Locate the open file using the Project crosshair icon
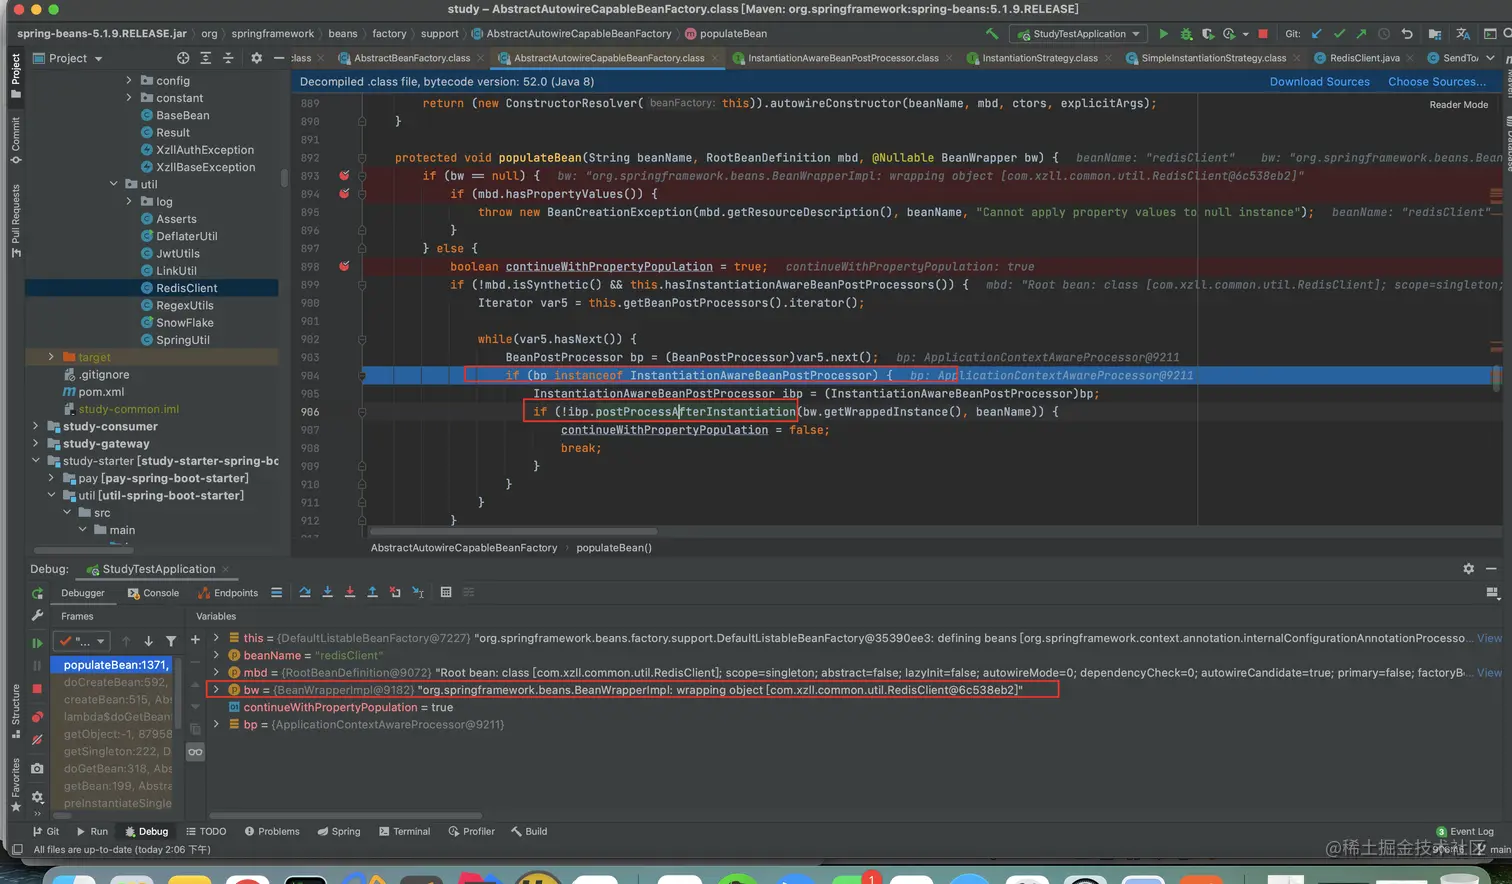 pyautogui.click(x=183, y=58)
